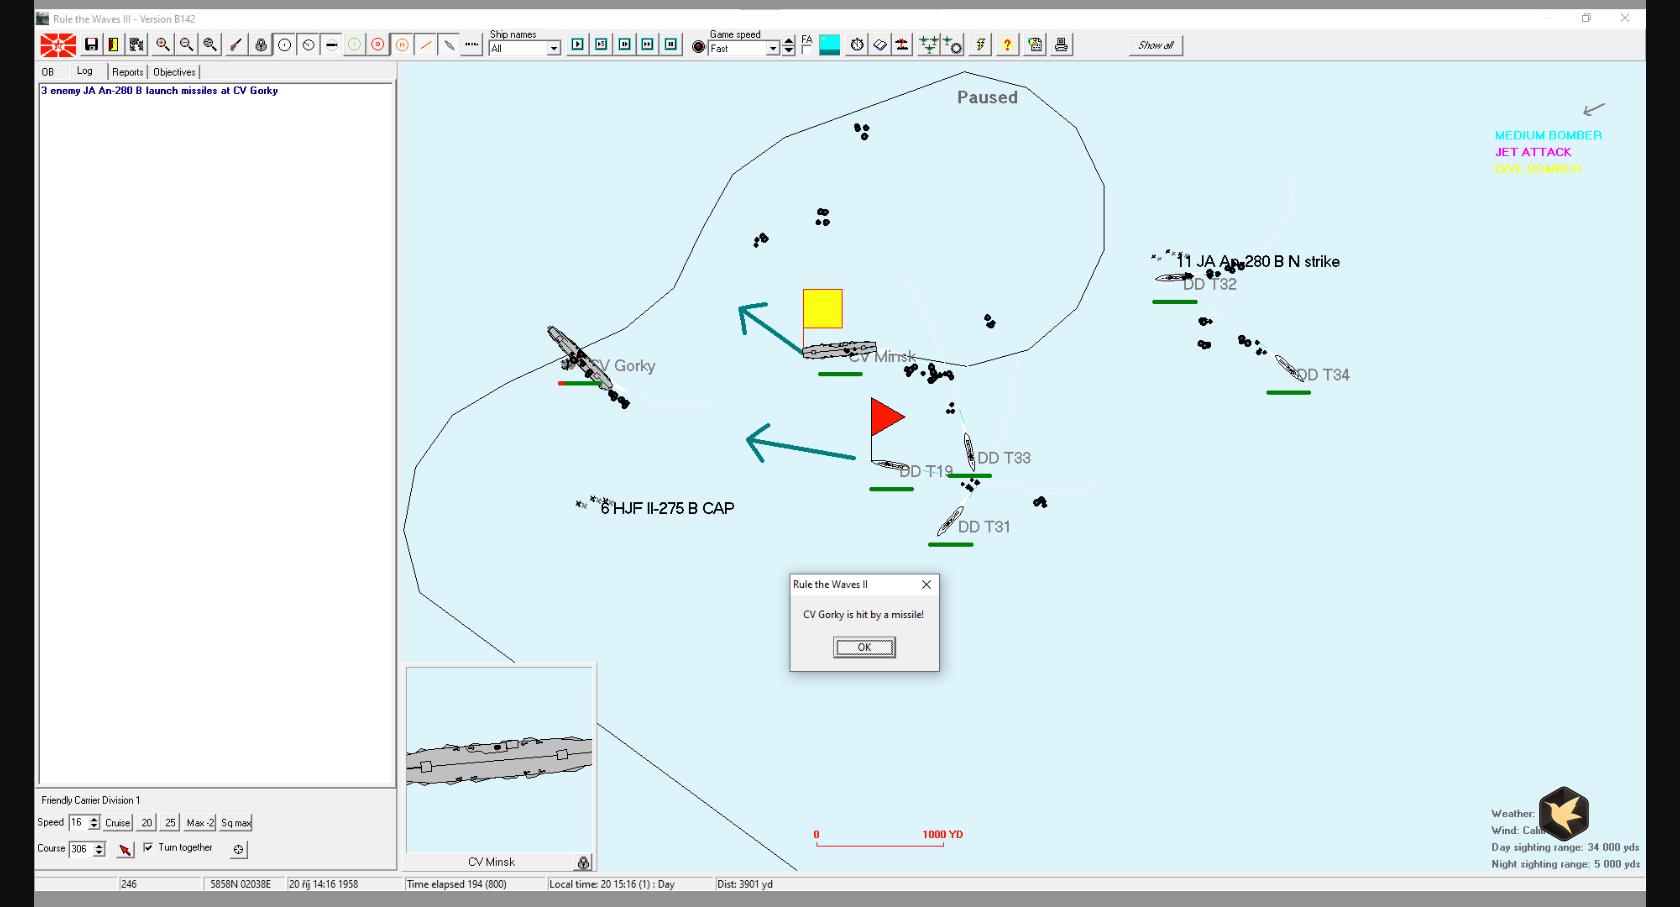Screen dimensions: 1680x907
Task: Click the yellow lightning bolt icon
Action: (981, 45)
